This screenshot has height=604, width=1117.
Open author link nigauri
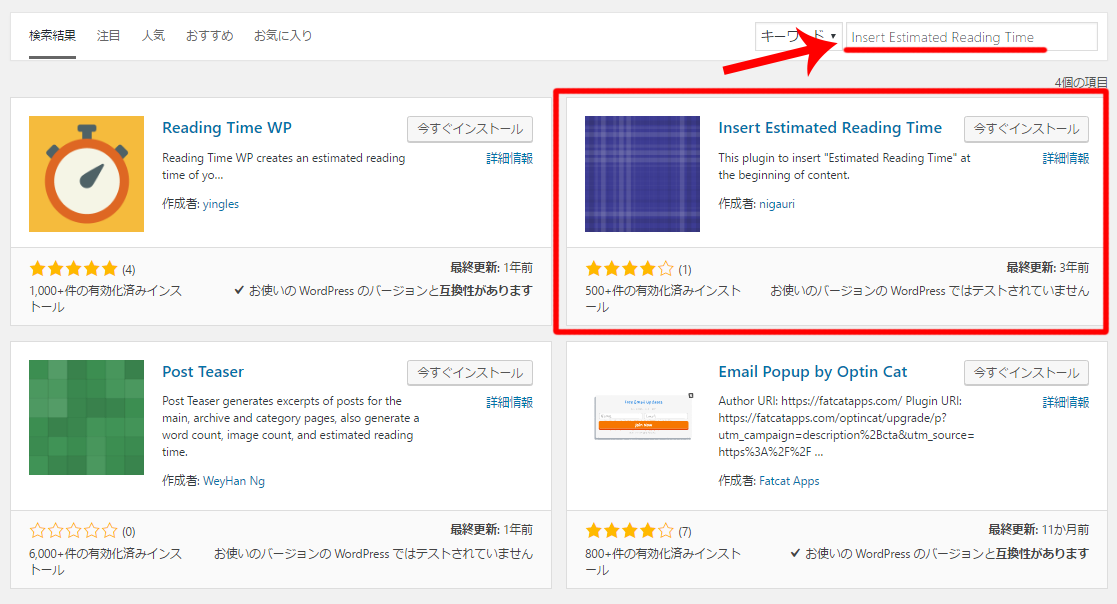[x=776, y=204]
